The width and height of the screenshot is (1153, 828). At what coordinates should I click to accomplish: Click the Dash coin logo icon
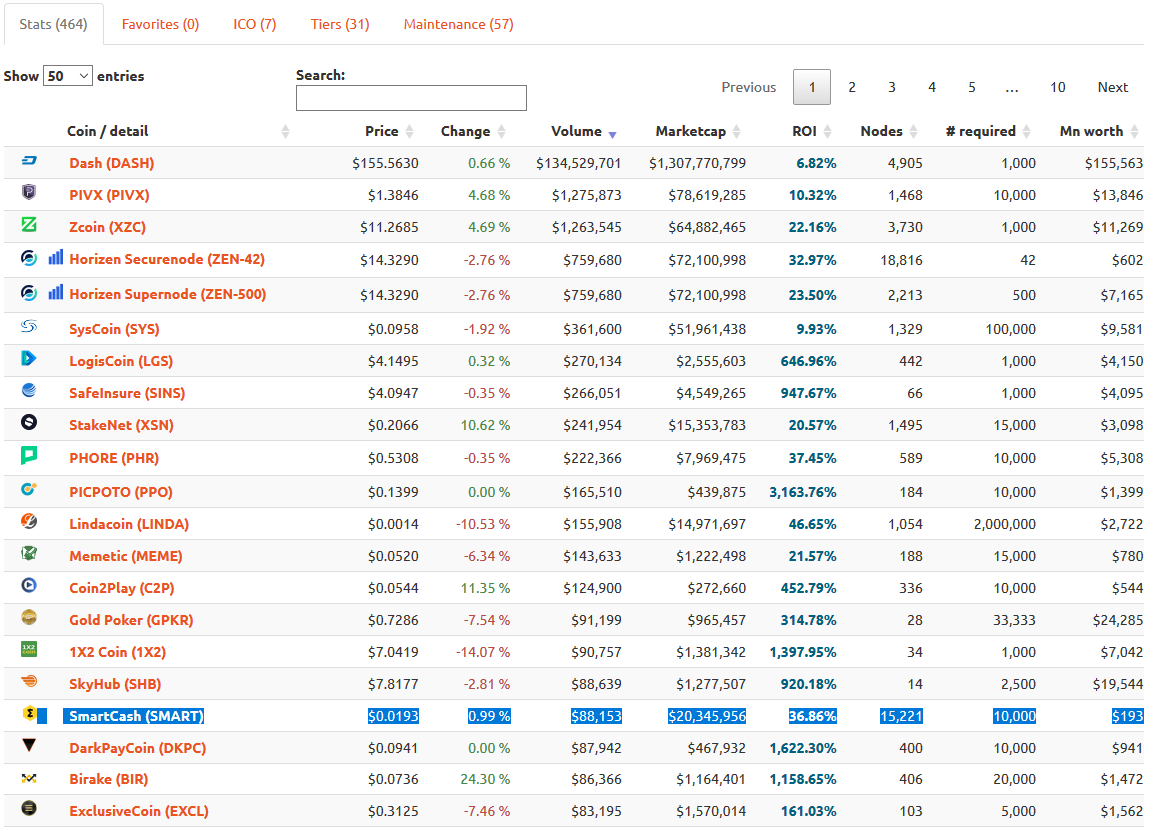[29, 160]
